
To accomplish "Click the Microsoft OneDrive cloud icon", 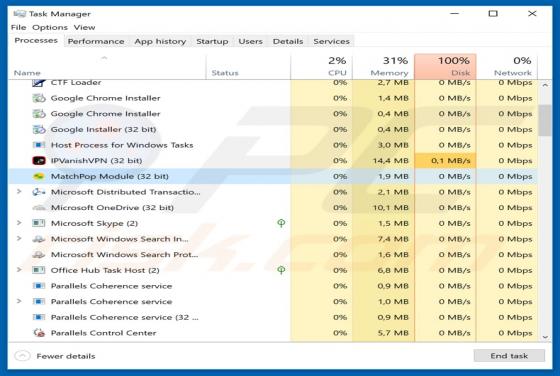I will [x=39, y=207].
